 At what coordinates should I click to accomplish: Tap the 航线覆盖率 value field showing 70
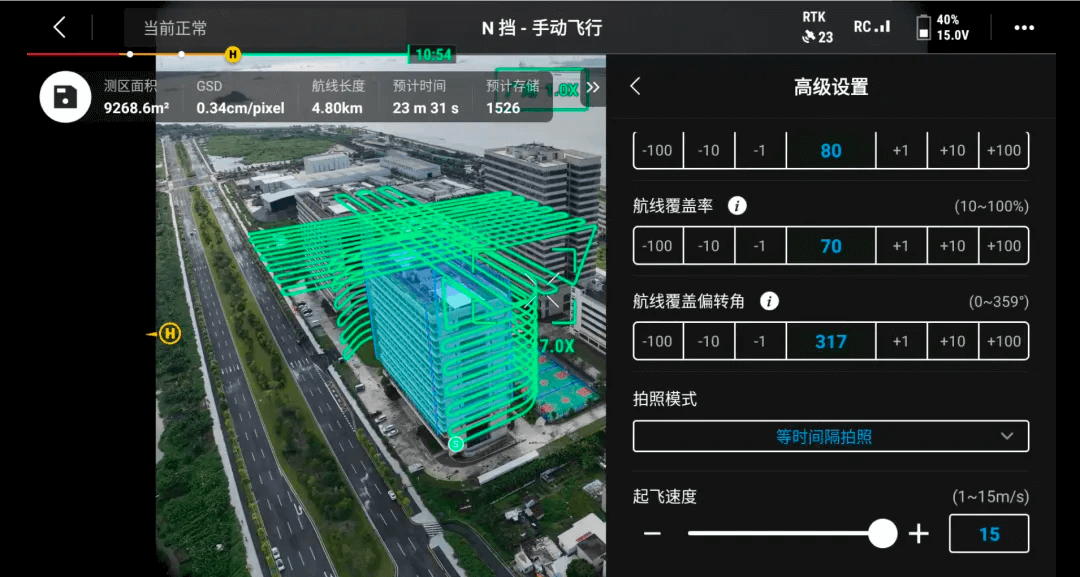point(831,246)
